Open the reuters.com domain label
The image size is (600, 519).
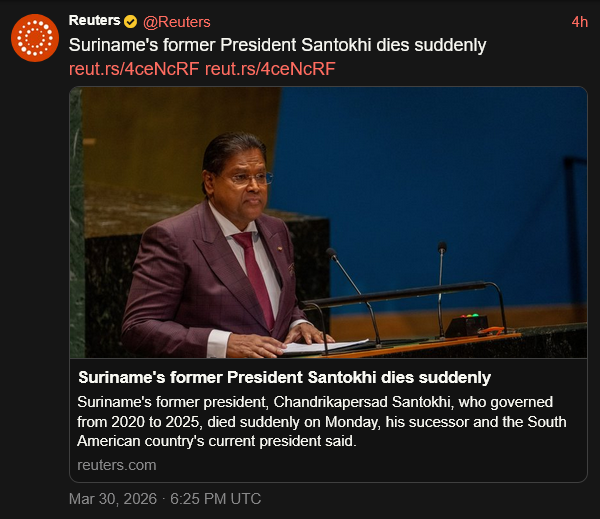tap(117, 465)
